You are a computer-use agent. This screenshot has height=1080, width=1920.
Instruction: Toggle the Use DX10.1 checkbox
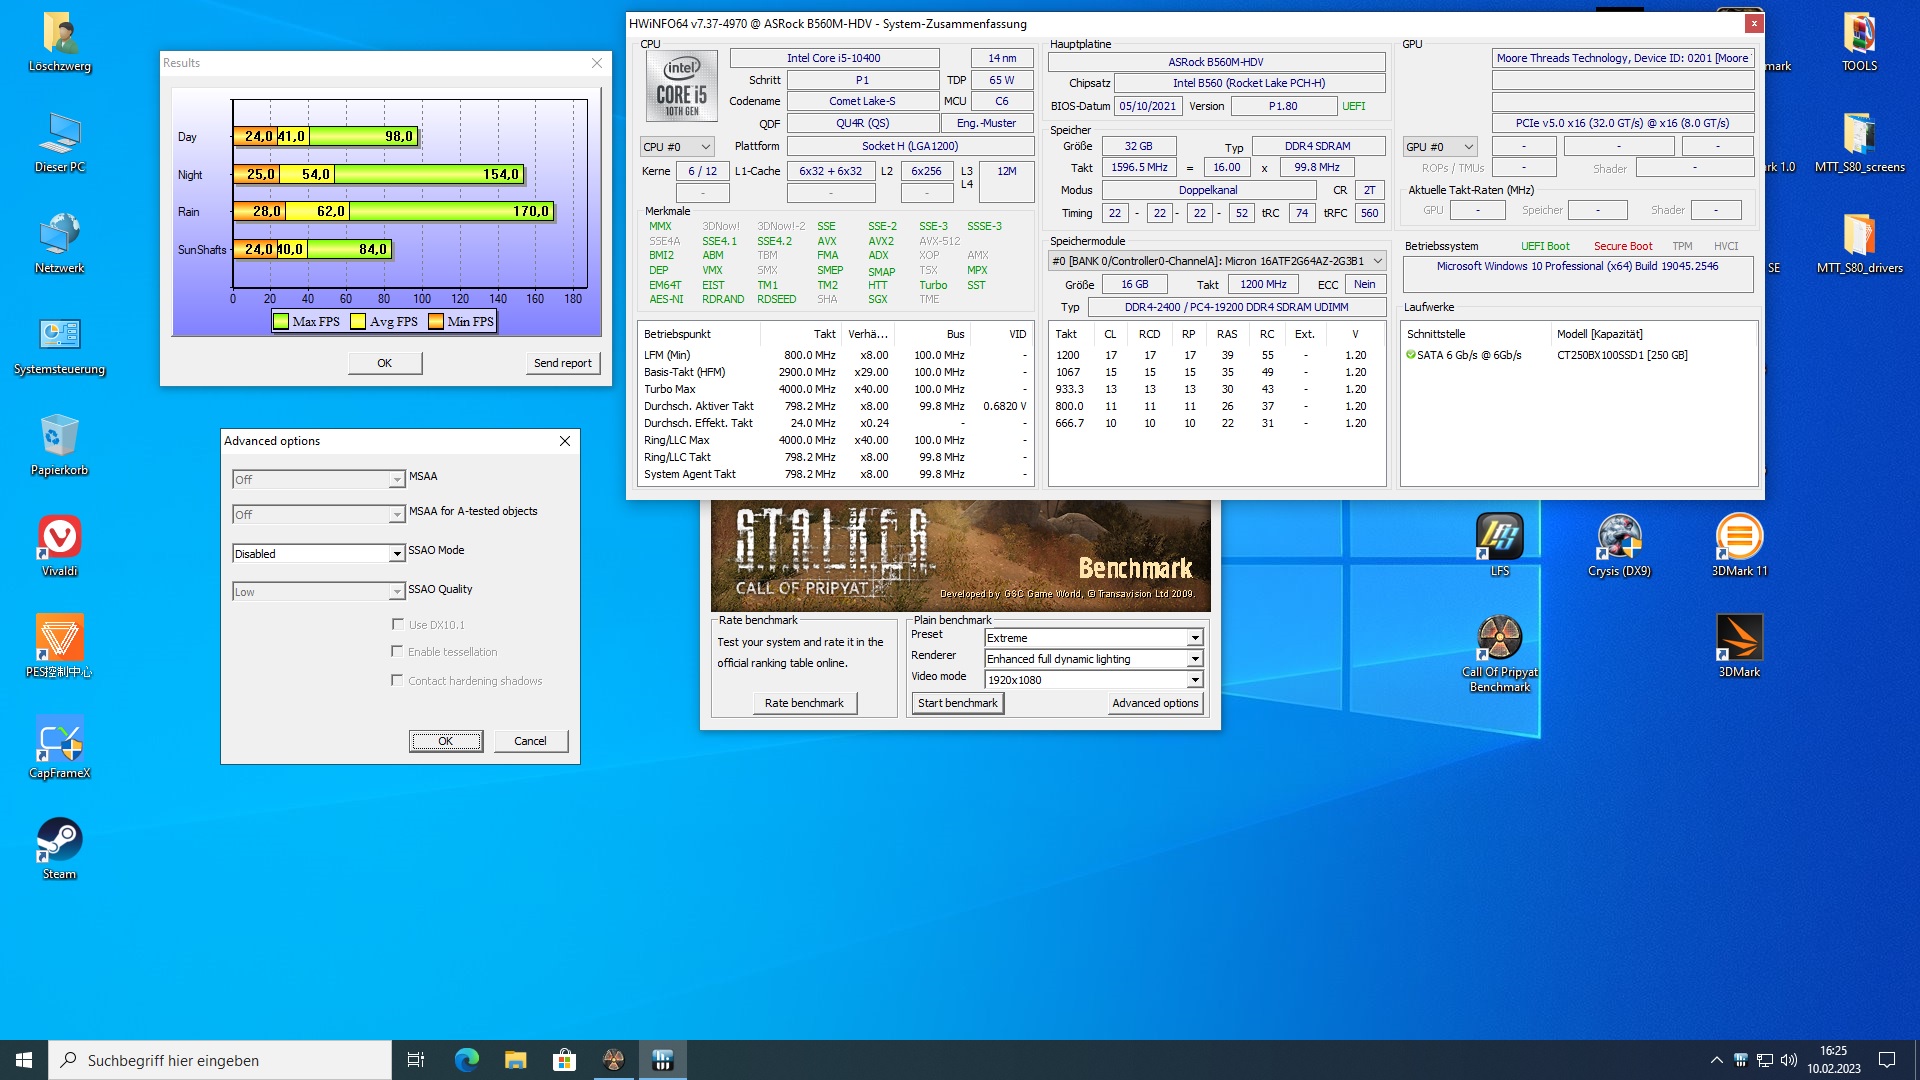tap(397, 624)
